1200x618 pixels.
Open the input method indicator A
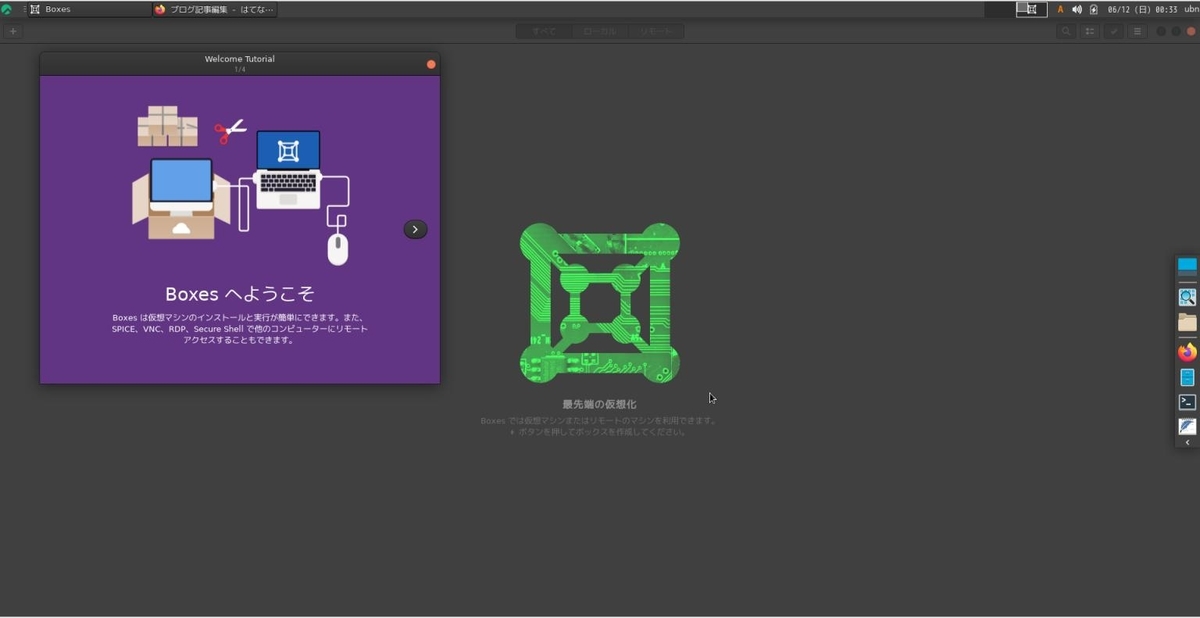point(1061,9)
